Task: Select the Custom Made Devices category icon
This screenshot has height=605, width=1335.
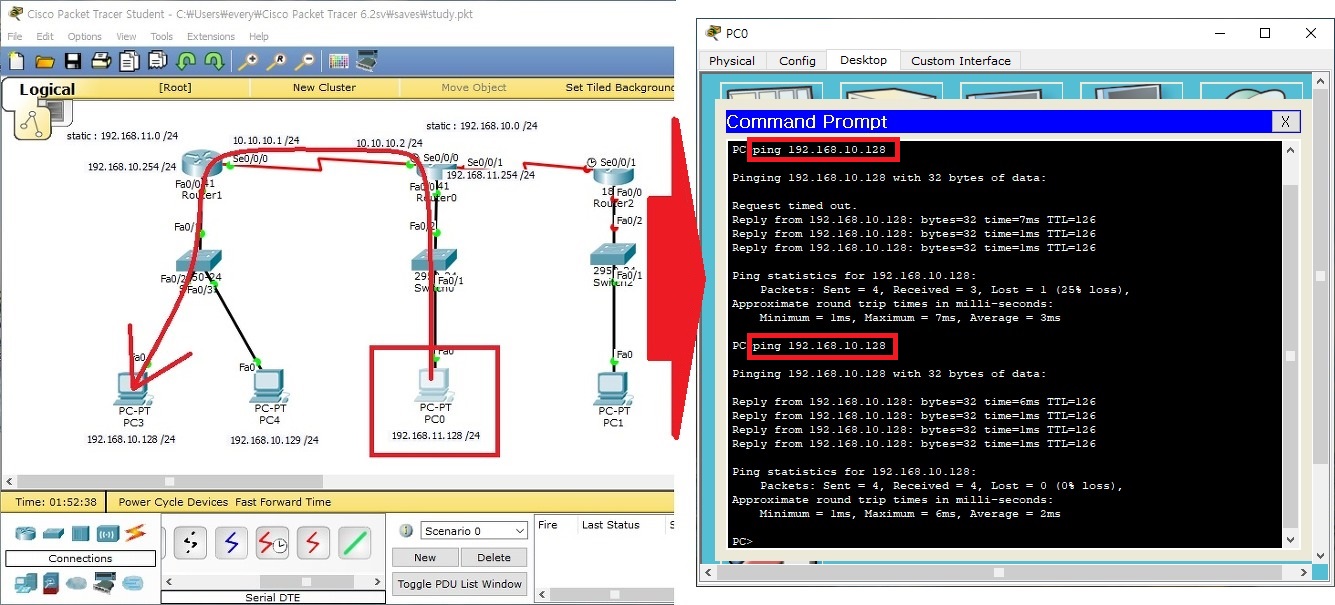Action: point(104,582)
